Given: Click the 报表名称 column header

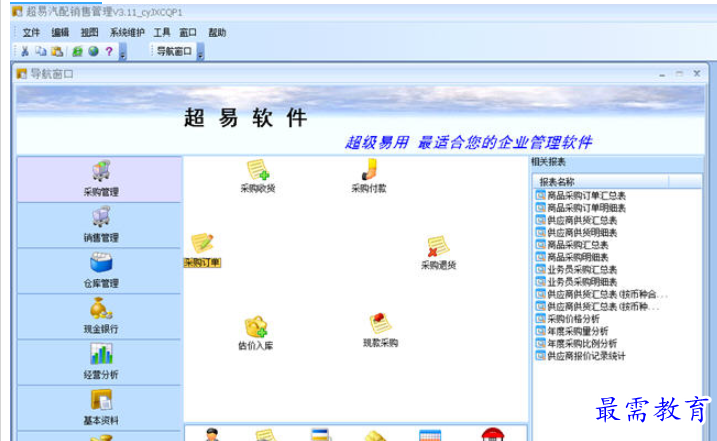Looking at the screenshot, I should [557, 182].
